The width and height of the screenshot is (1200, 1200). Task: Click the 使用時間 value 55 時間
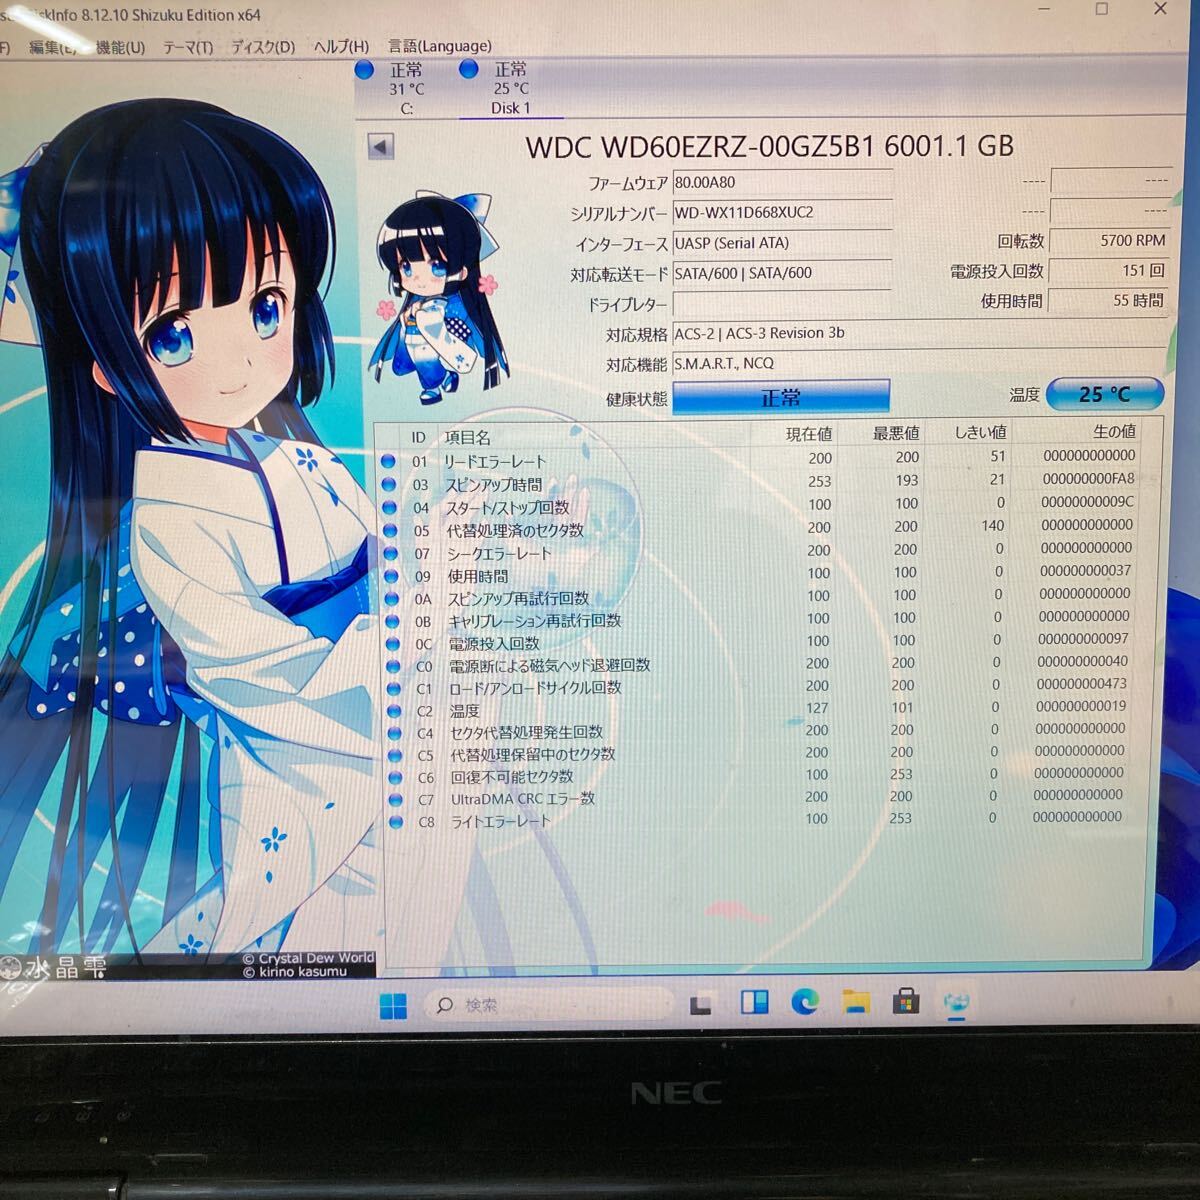tap(1109, 300)
